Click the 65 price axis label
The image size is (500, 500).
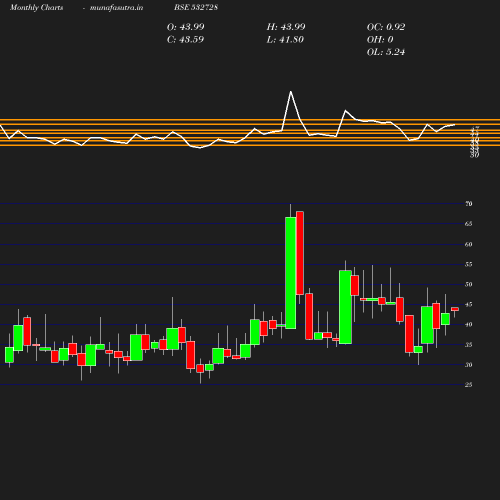469,224
